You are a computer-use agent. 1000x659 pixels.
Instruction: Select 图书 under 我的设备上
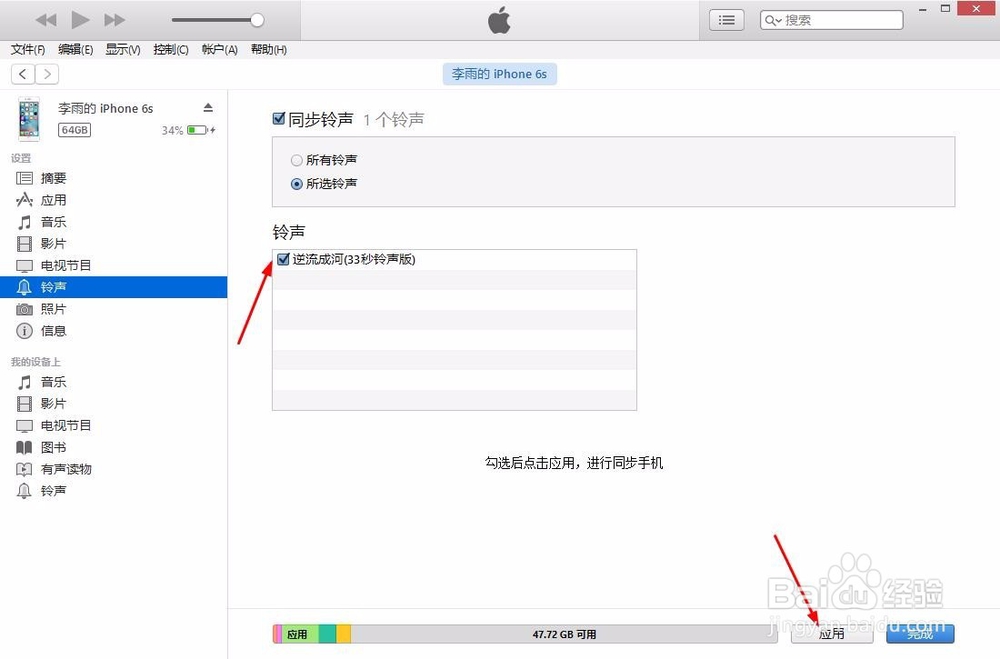point(53,447)
